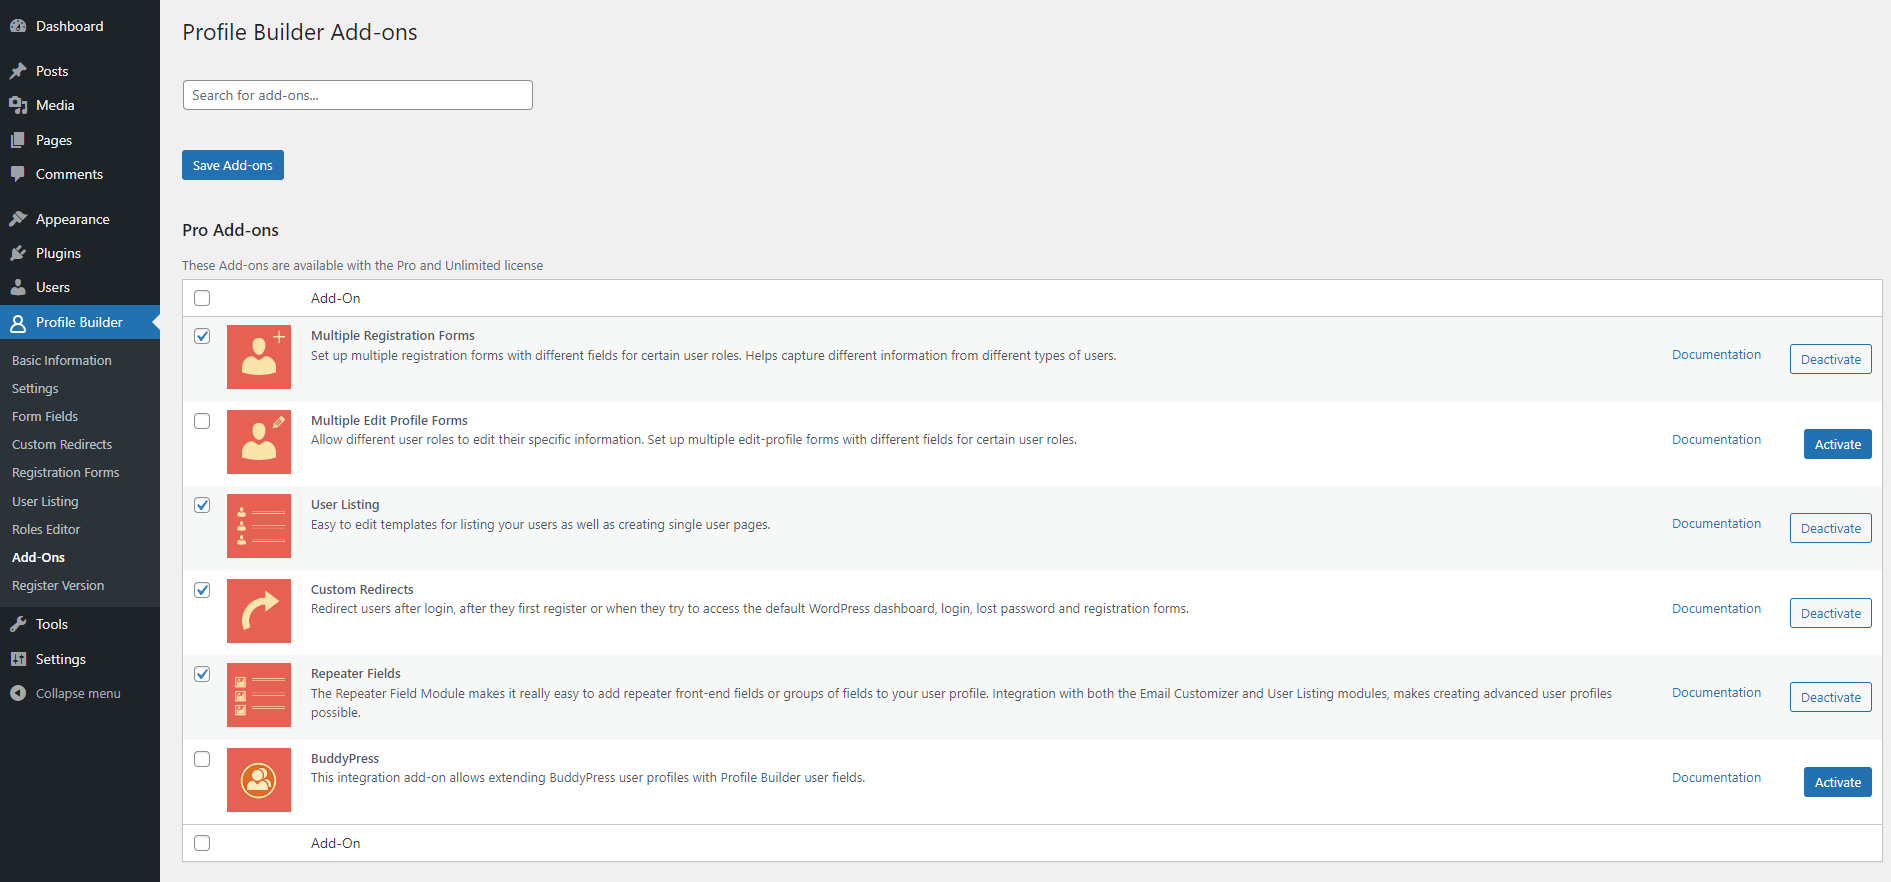Image resolution: width=1891 pixels, height=882 pixels.
Task: Click the BuddyPress add-on icon
Action: pyautogui.click(x=258, y=780)
